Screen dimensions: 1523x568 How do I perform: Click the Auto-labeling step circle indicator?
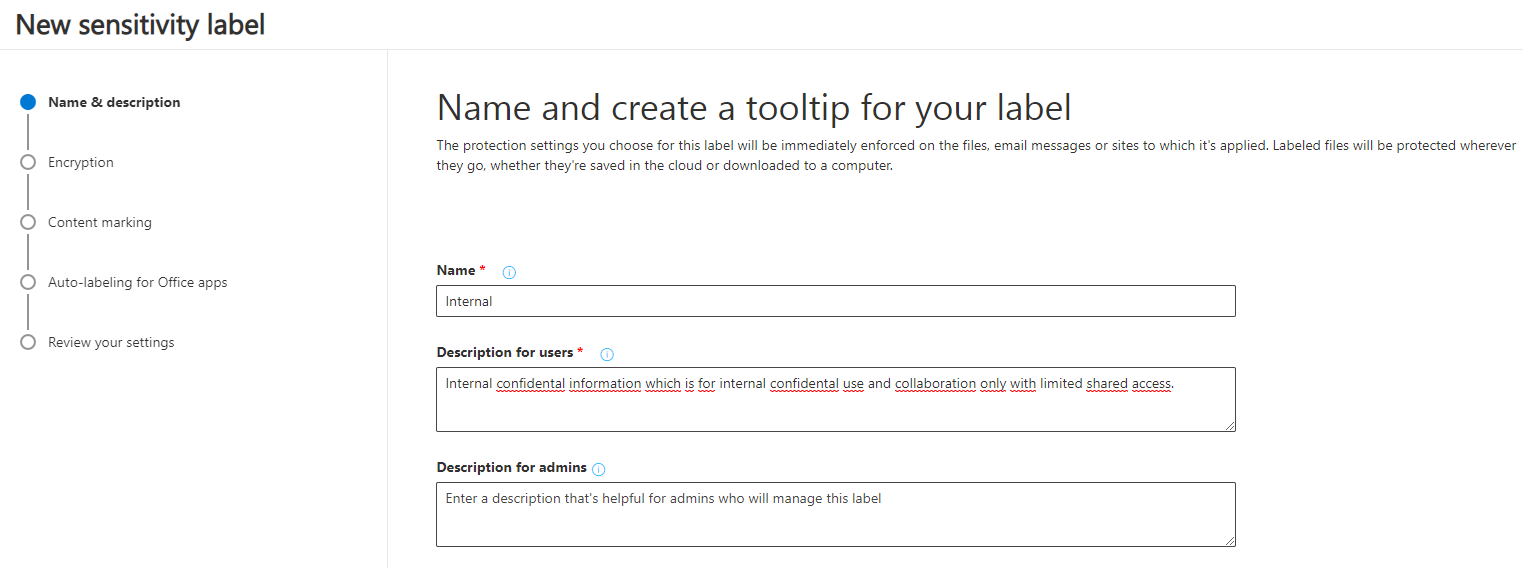point(28,282)
